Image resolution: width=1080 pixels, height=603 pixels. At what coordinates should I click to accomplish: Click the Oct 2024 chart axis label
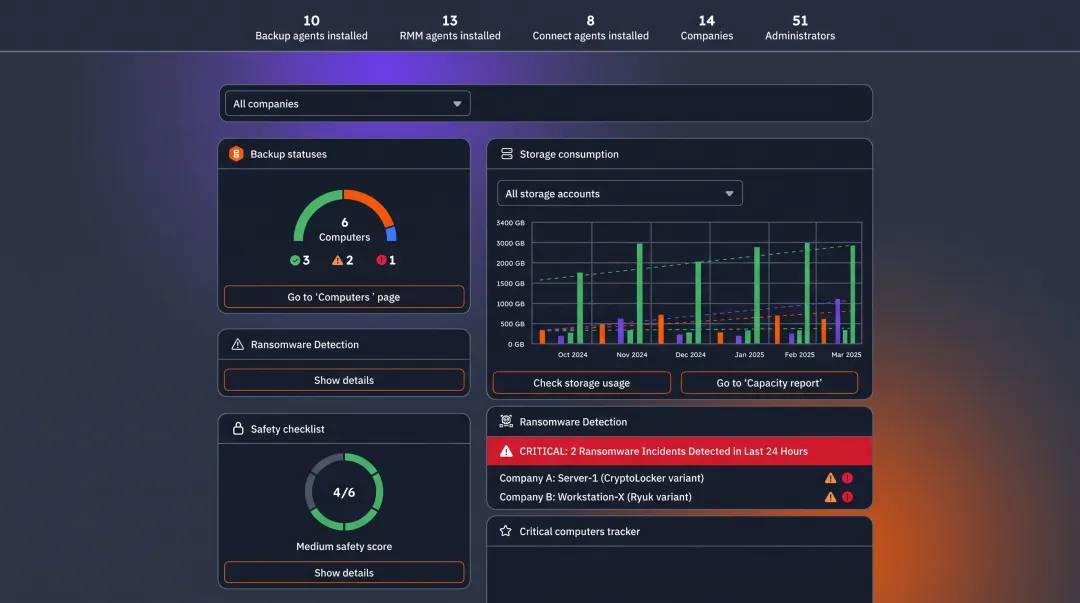(572, 355)
